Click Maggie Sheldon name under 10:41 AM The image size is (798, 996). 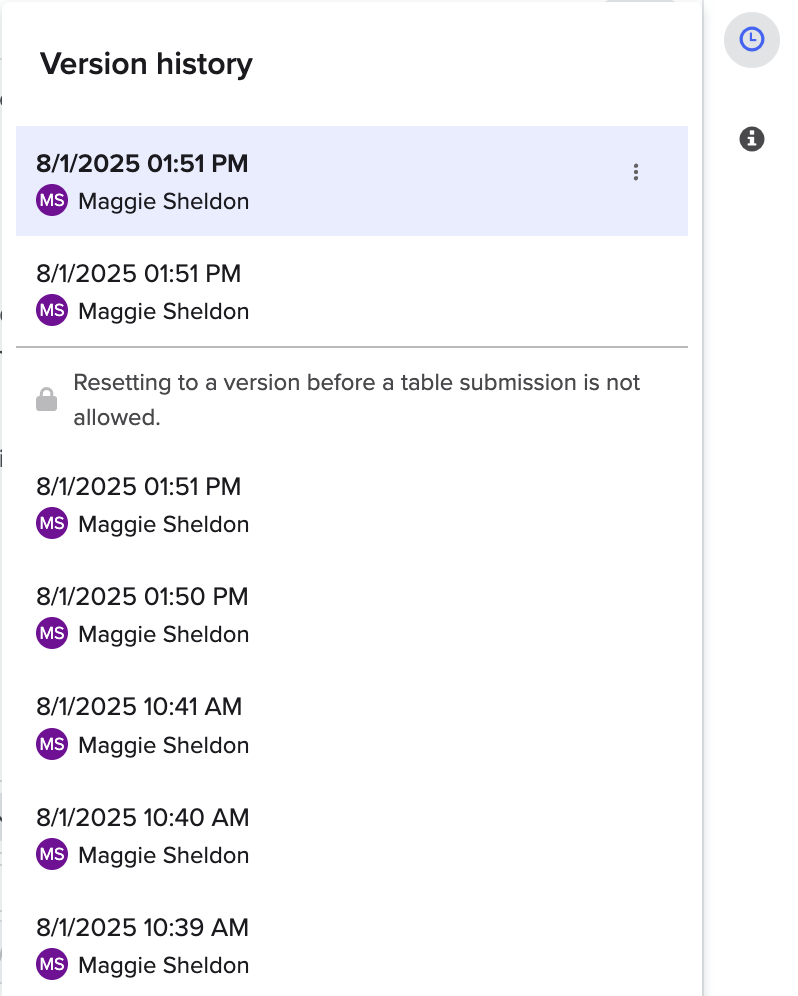click(x=163, y=745)
